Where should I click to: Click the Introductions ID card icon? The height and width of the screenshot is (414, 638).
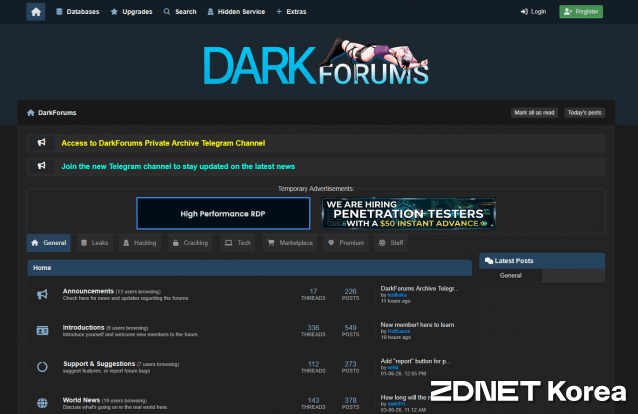(42, 331)
